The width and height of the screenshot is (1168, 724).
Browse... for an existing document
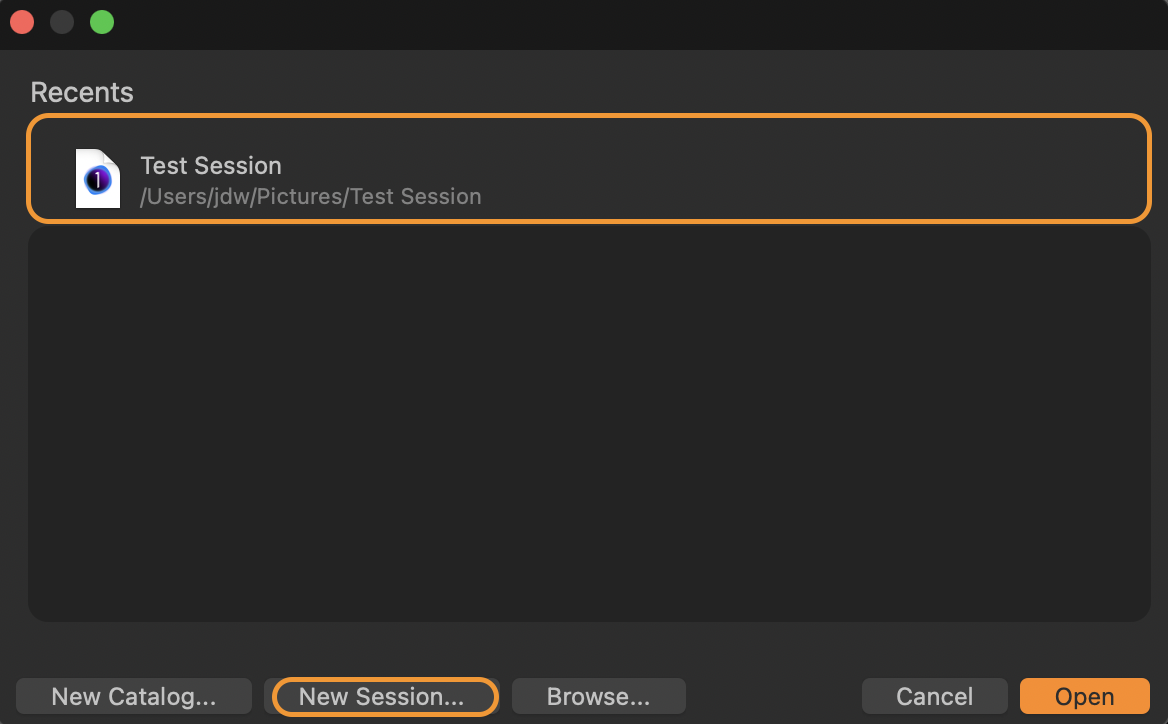point(598,696)
